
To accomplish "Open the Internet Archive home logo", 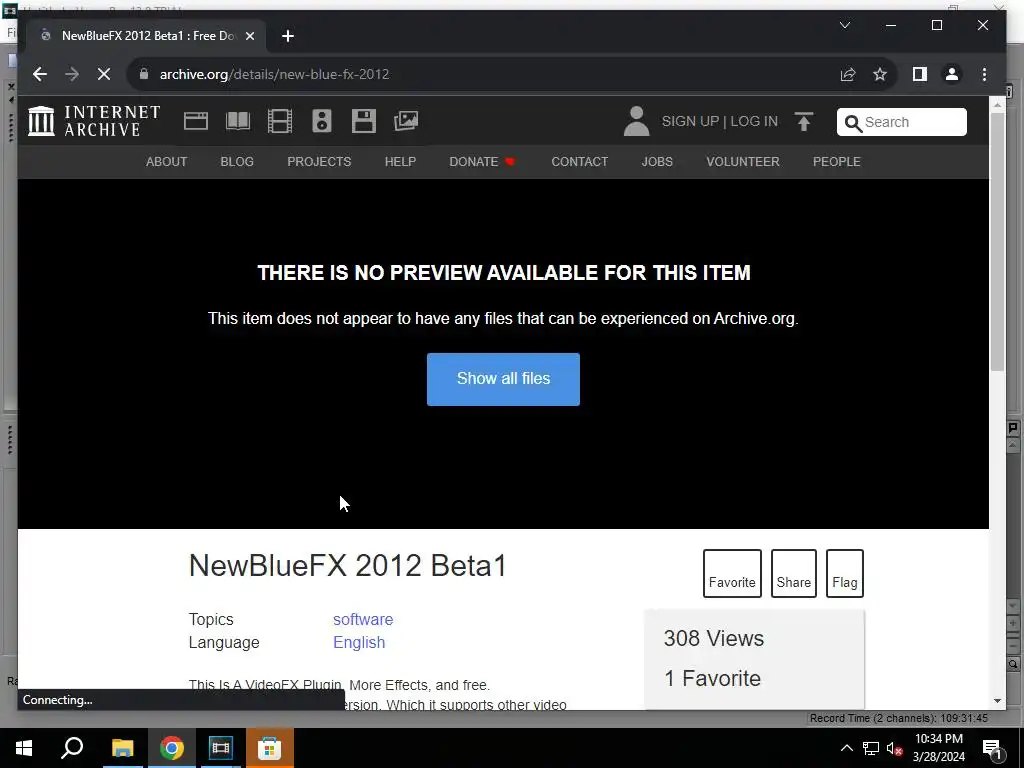I will point(94,121).
